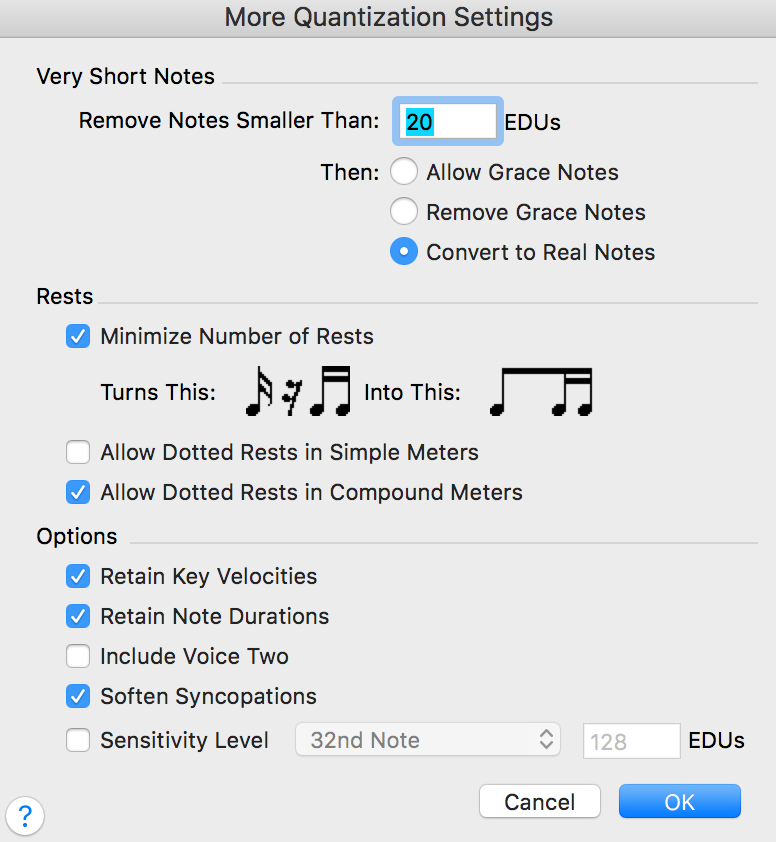
Task: Enable the Include Voice Two option
Action: tap(78, 656)
